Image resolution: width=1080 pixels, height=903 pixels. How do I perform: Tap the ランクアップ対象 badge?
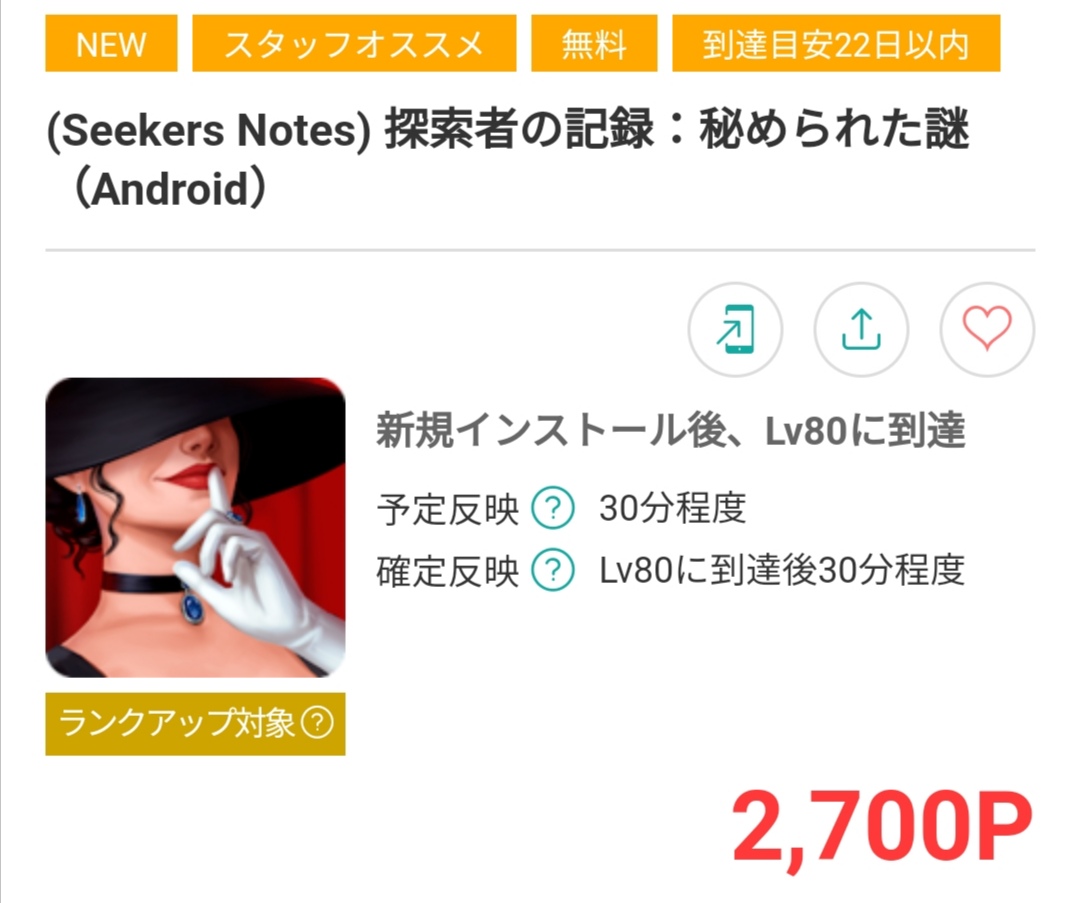coord(195,724)
